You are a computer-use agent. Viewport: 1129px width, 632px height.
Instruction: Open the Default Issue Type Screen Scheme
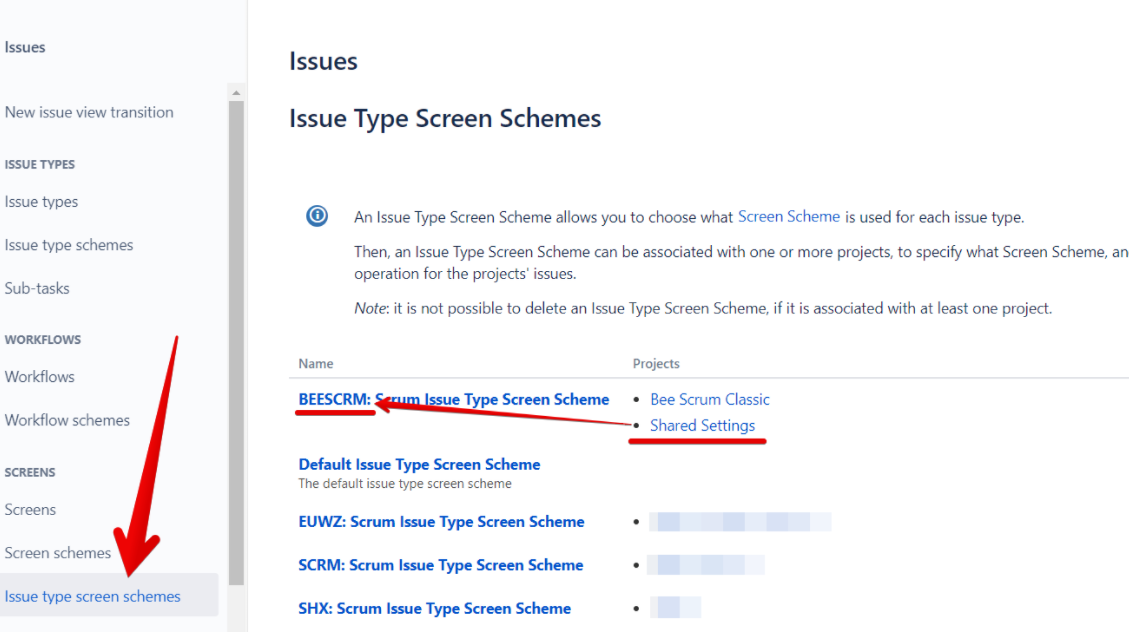pos(419,464)
